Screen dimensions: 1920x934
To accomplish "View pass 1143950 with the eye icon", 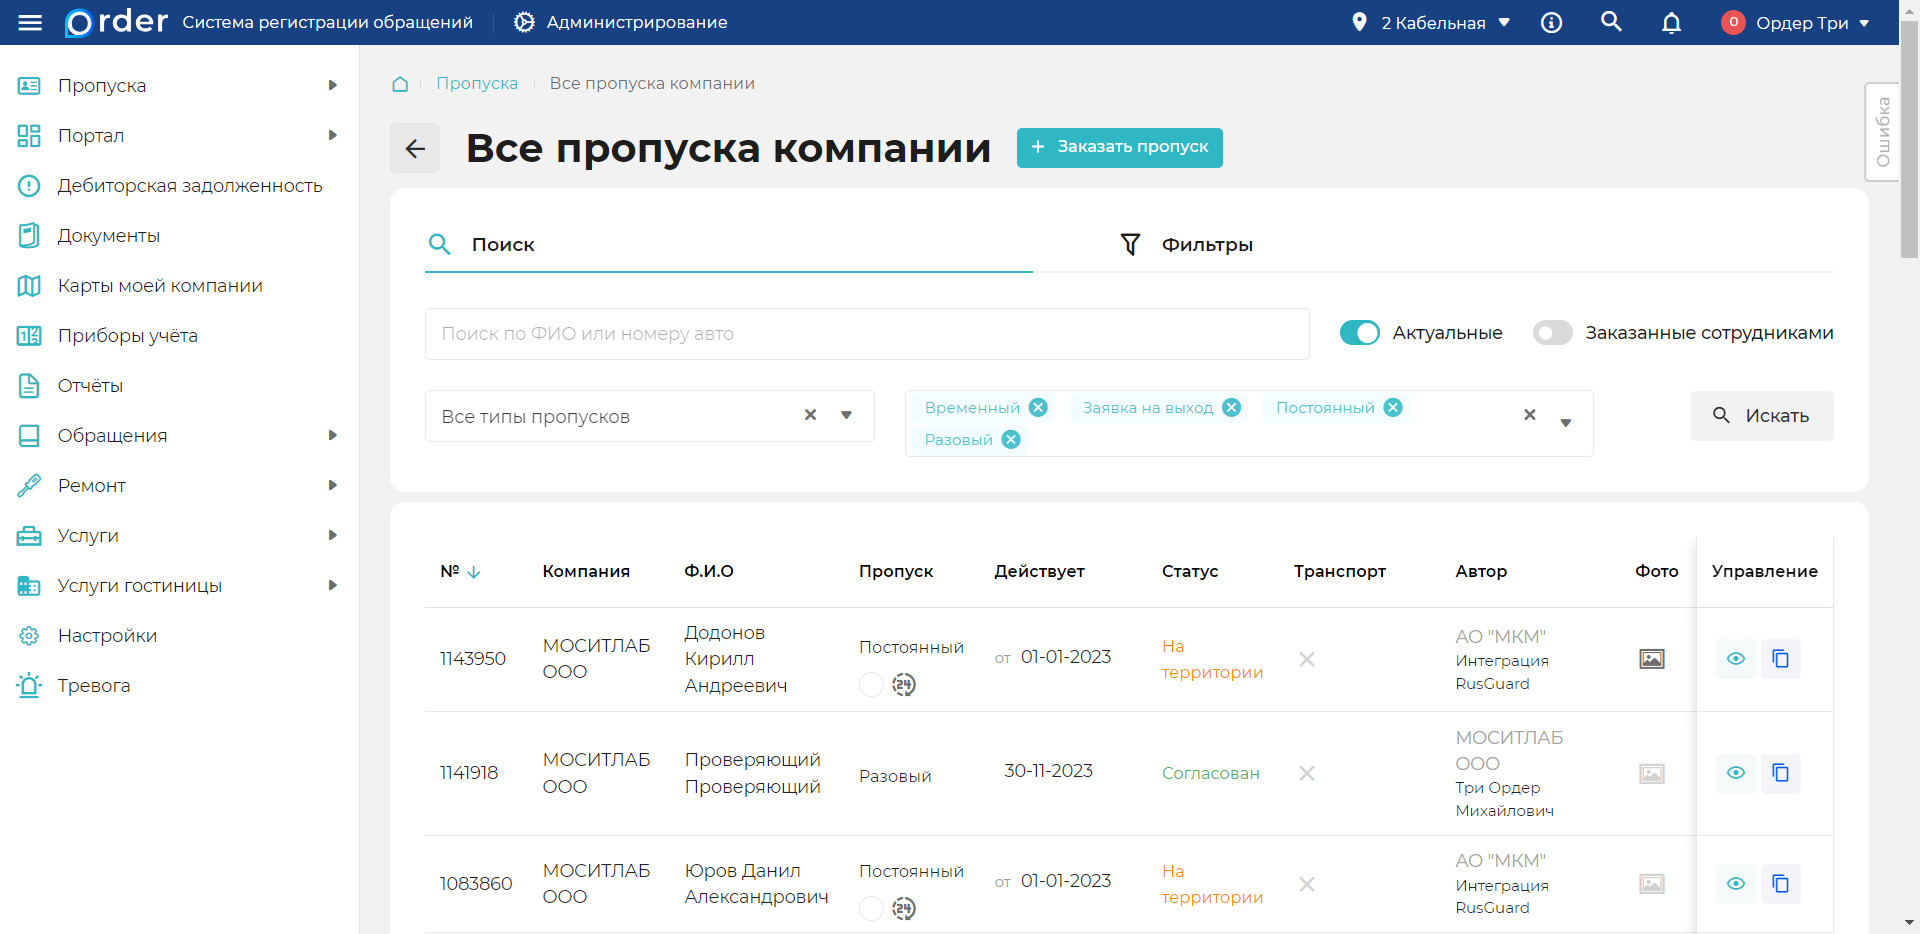I will click(x=1736, y=658).
